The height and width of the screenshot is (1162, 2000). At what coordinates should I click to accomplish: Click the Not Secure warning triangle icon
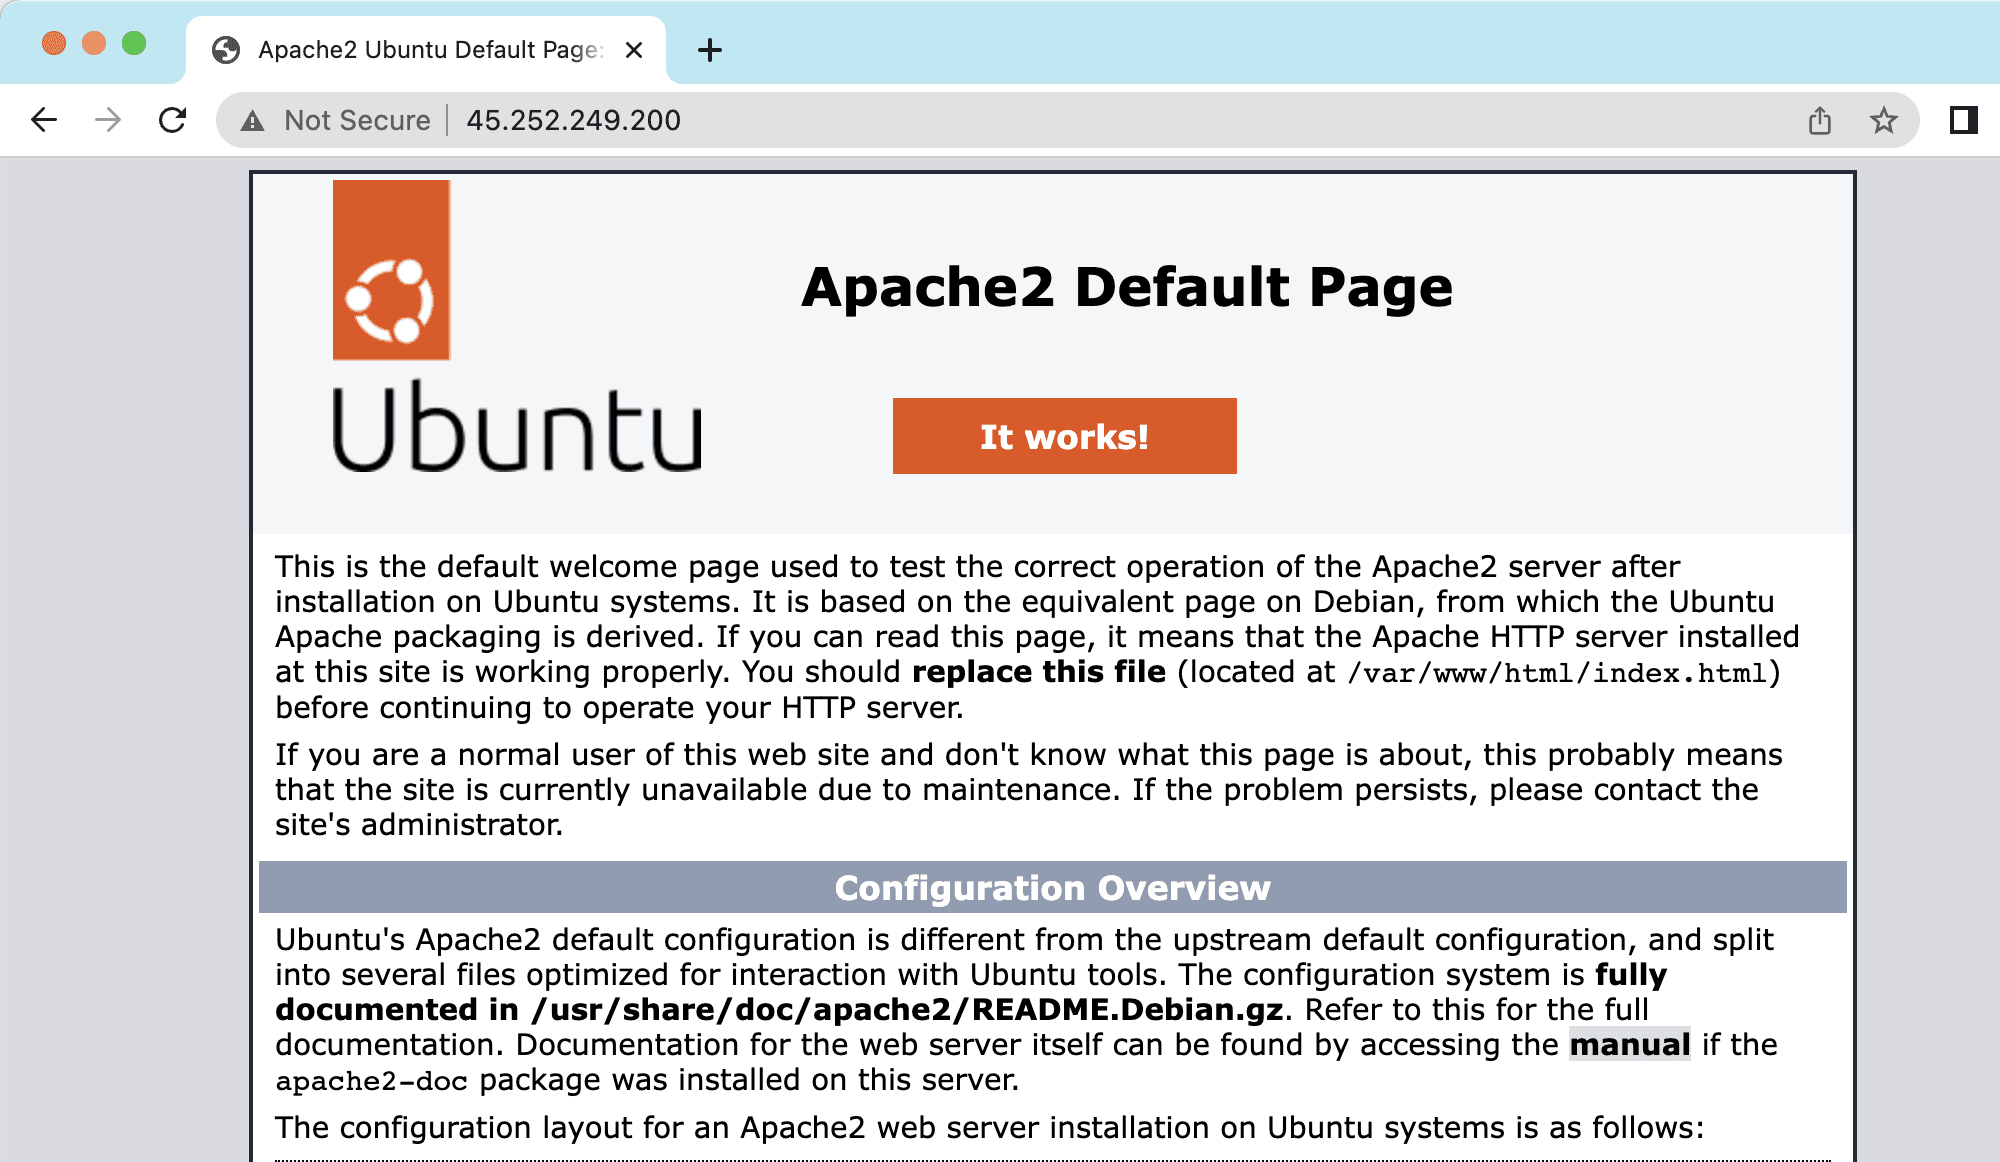pyautogui.click(x=252, y=120)
